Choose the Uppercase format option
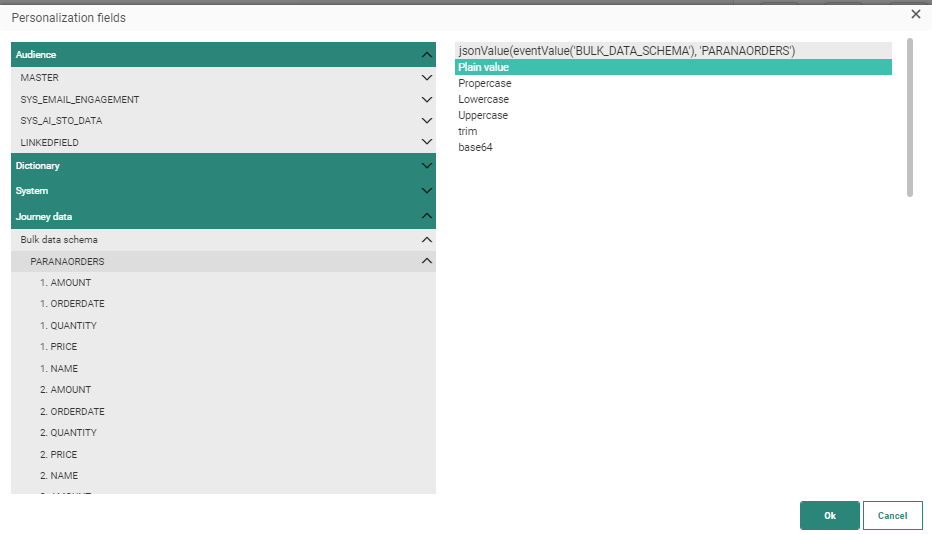This screenshot has width=932, height=534. (483, 116)
